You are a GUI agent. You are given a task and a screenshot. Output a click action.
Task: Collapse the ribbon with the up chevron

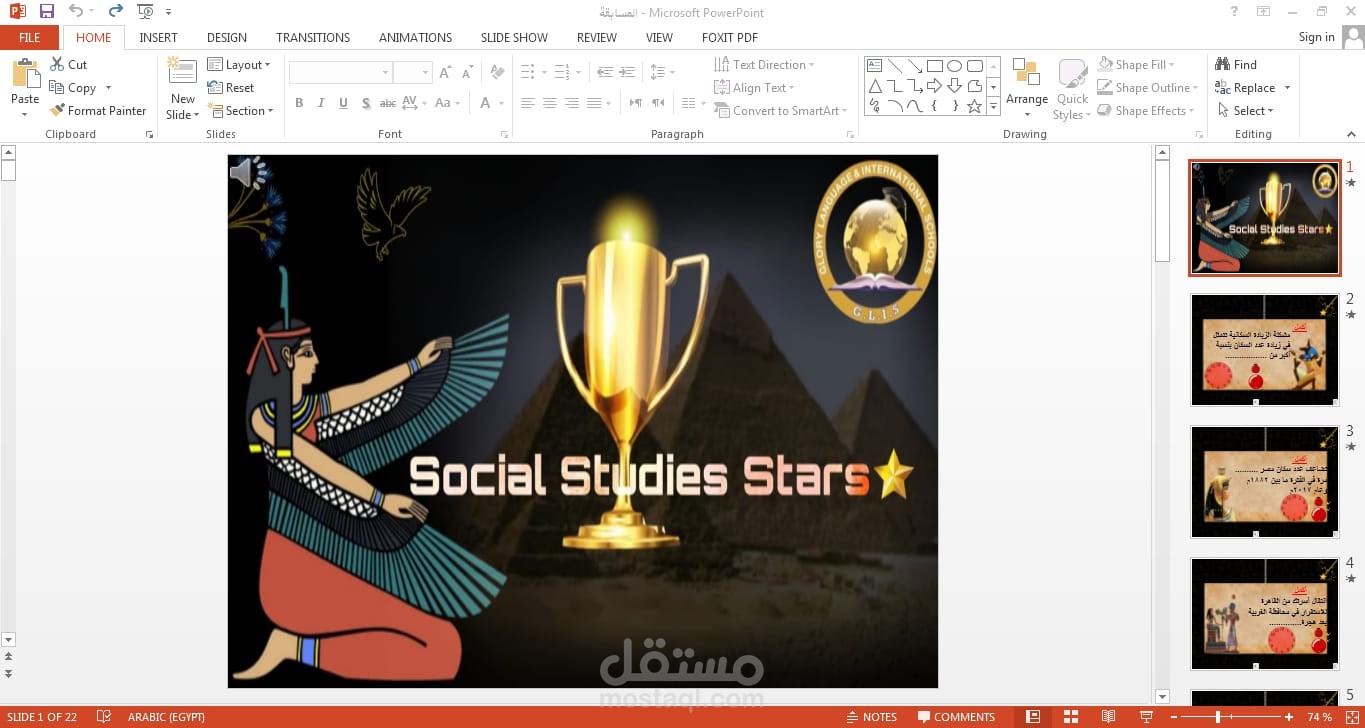1352,134
